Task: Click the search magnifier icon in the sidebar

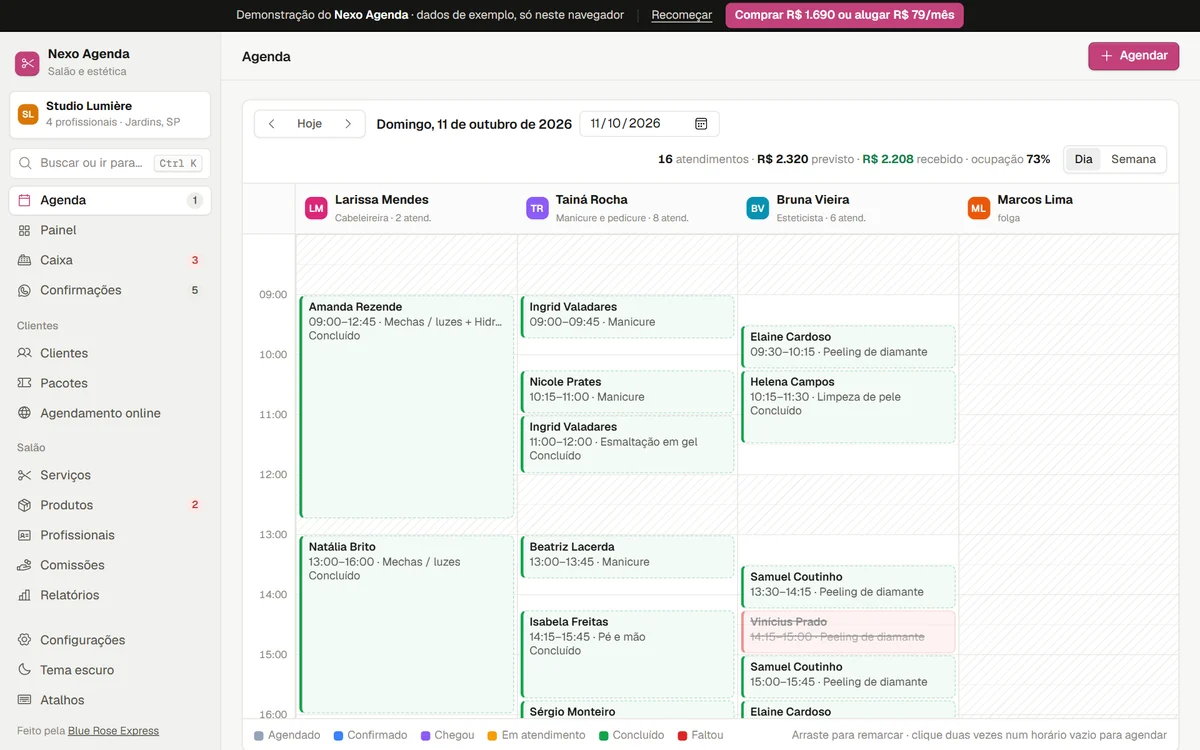Action: point(25,163)
